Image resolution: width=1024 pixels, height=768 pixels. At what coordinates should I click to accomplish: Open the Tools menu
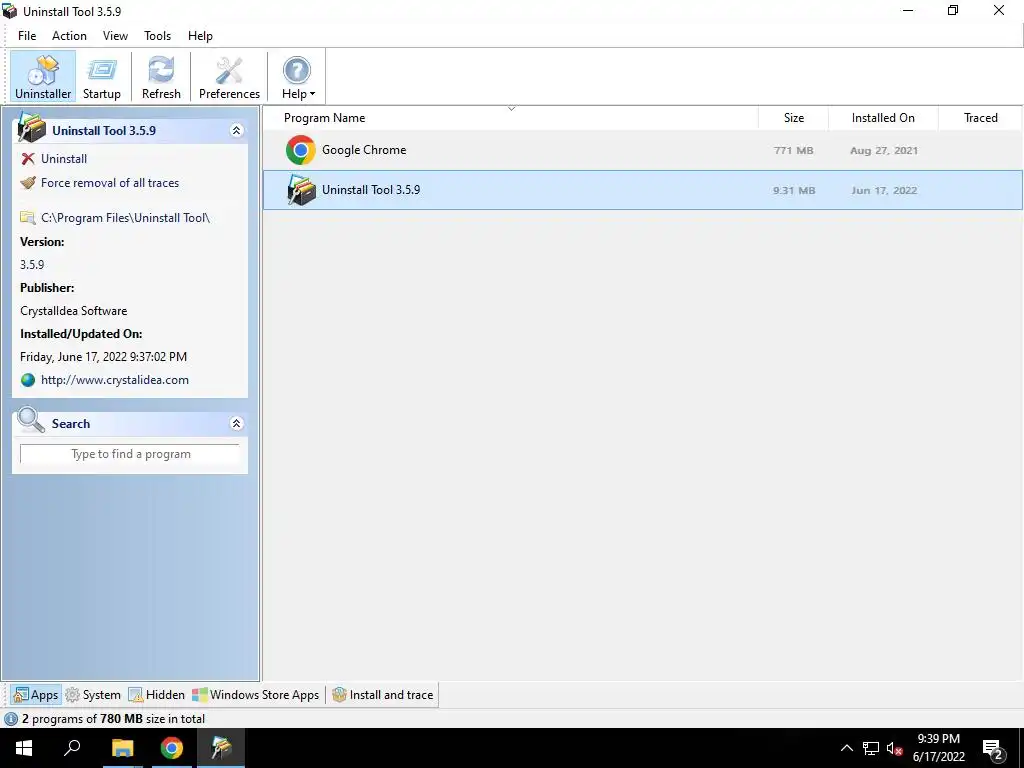point(157,36)
